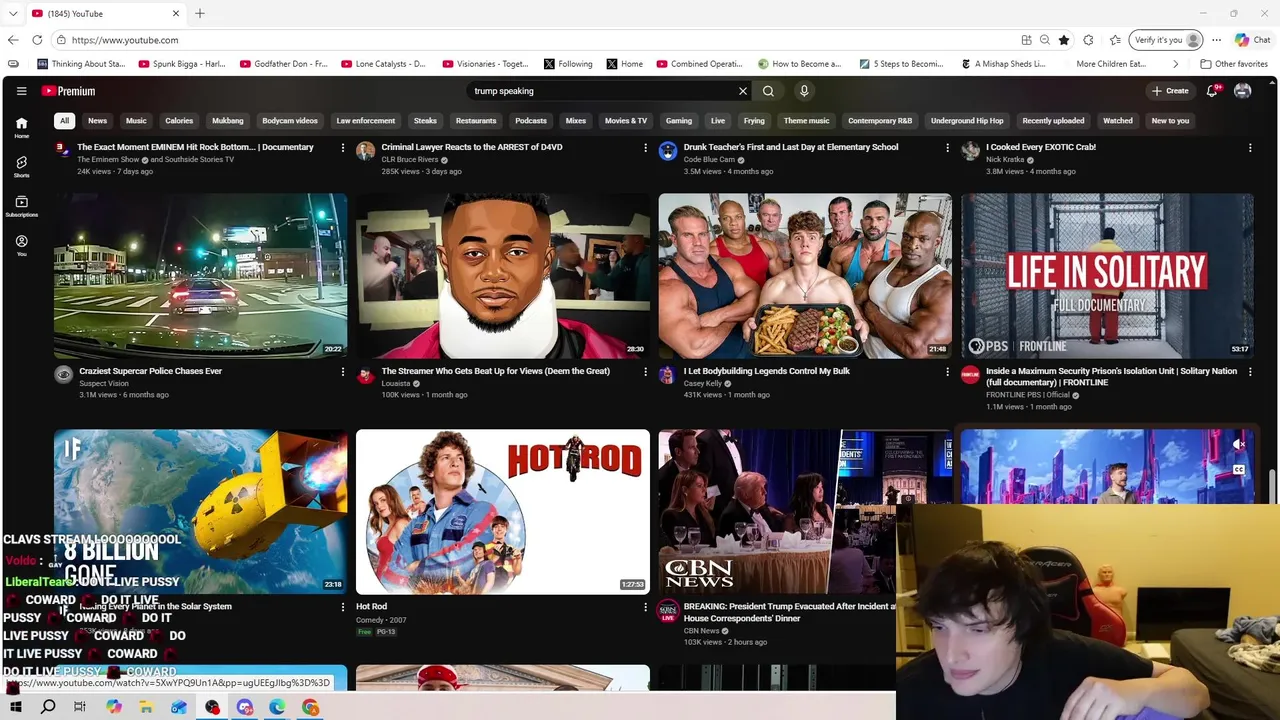Open the Casey Kelly channel link

(702, 383)
